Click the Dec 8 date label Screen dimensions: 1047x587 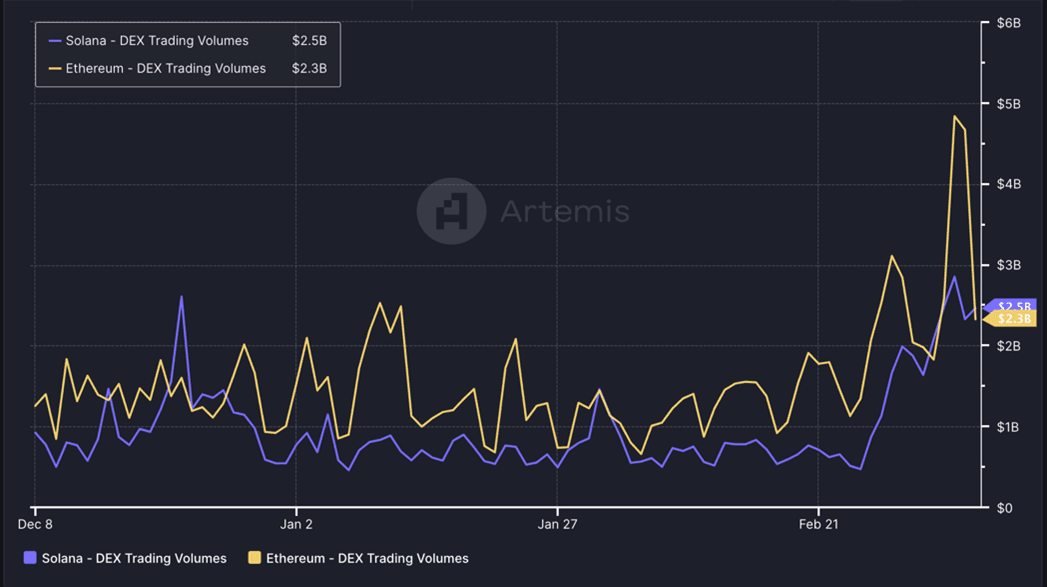(35, 524)
